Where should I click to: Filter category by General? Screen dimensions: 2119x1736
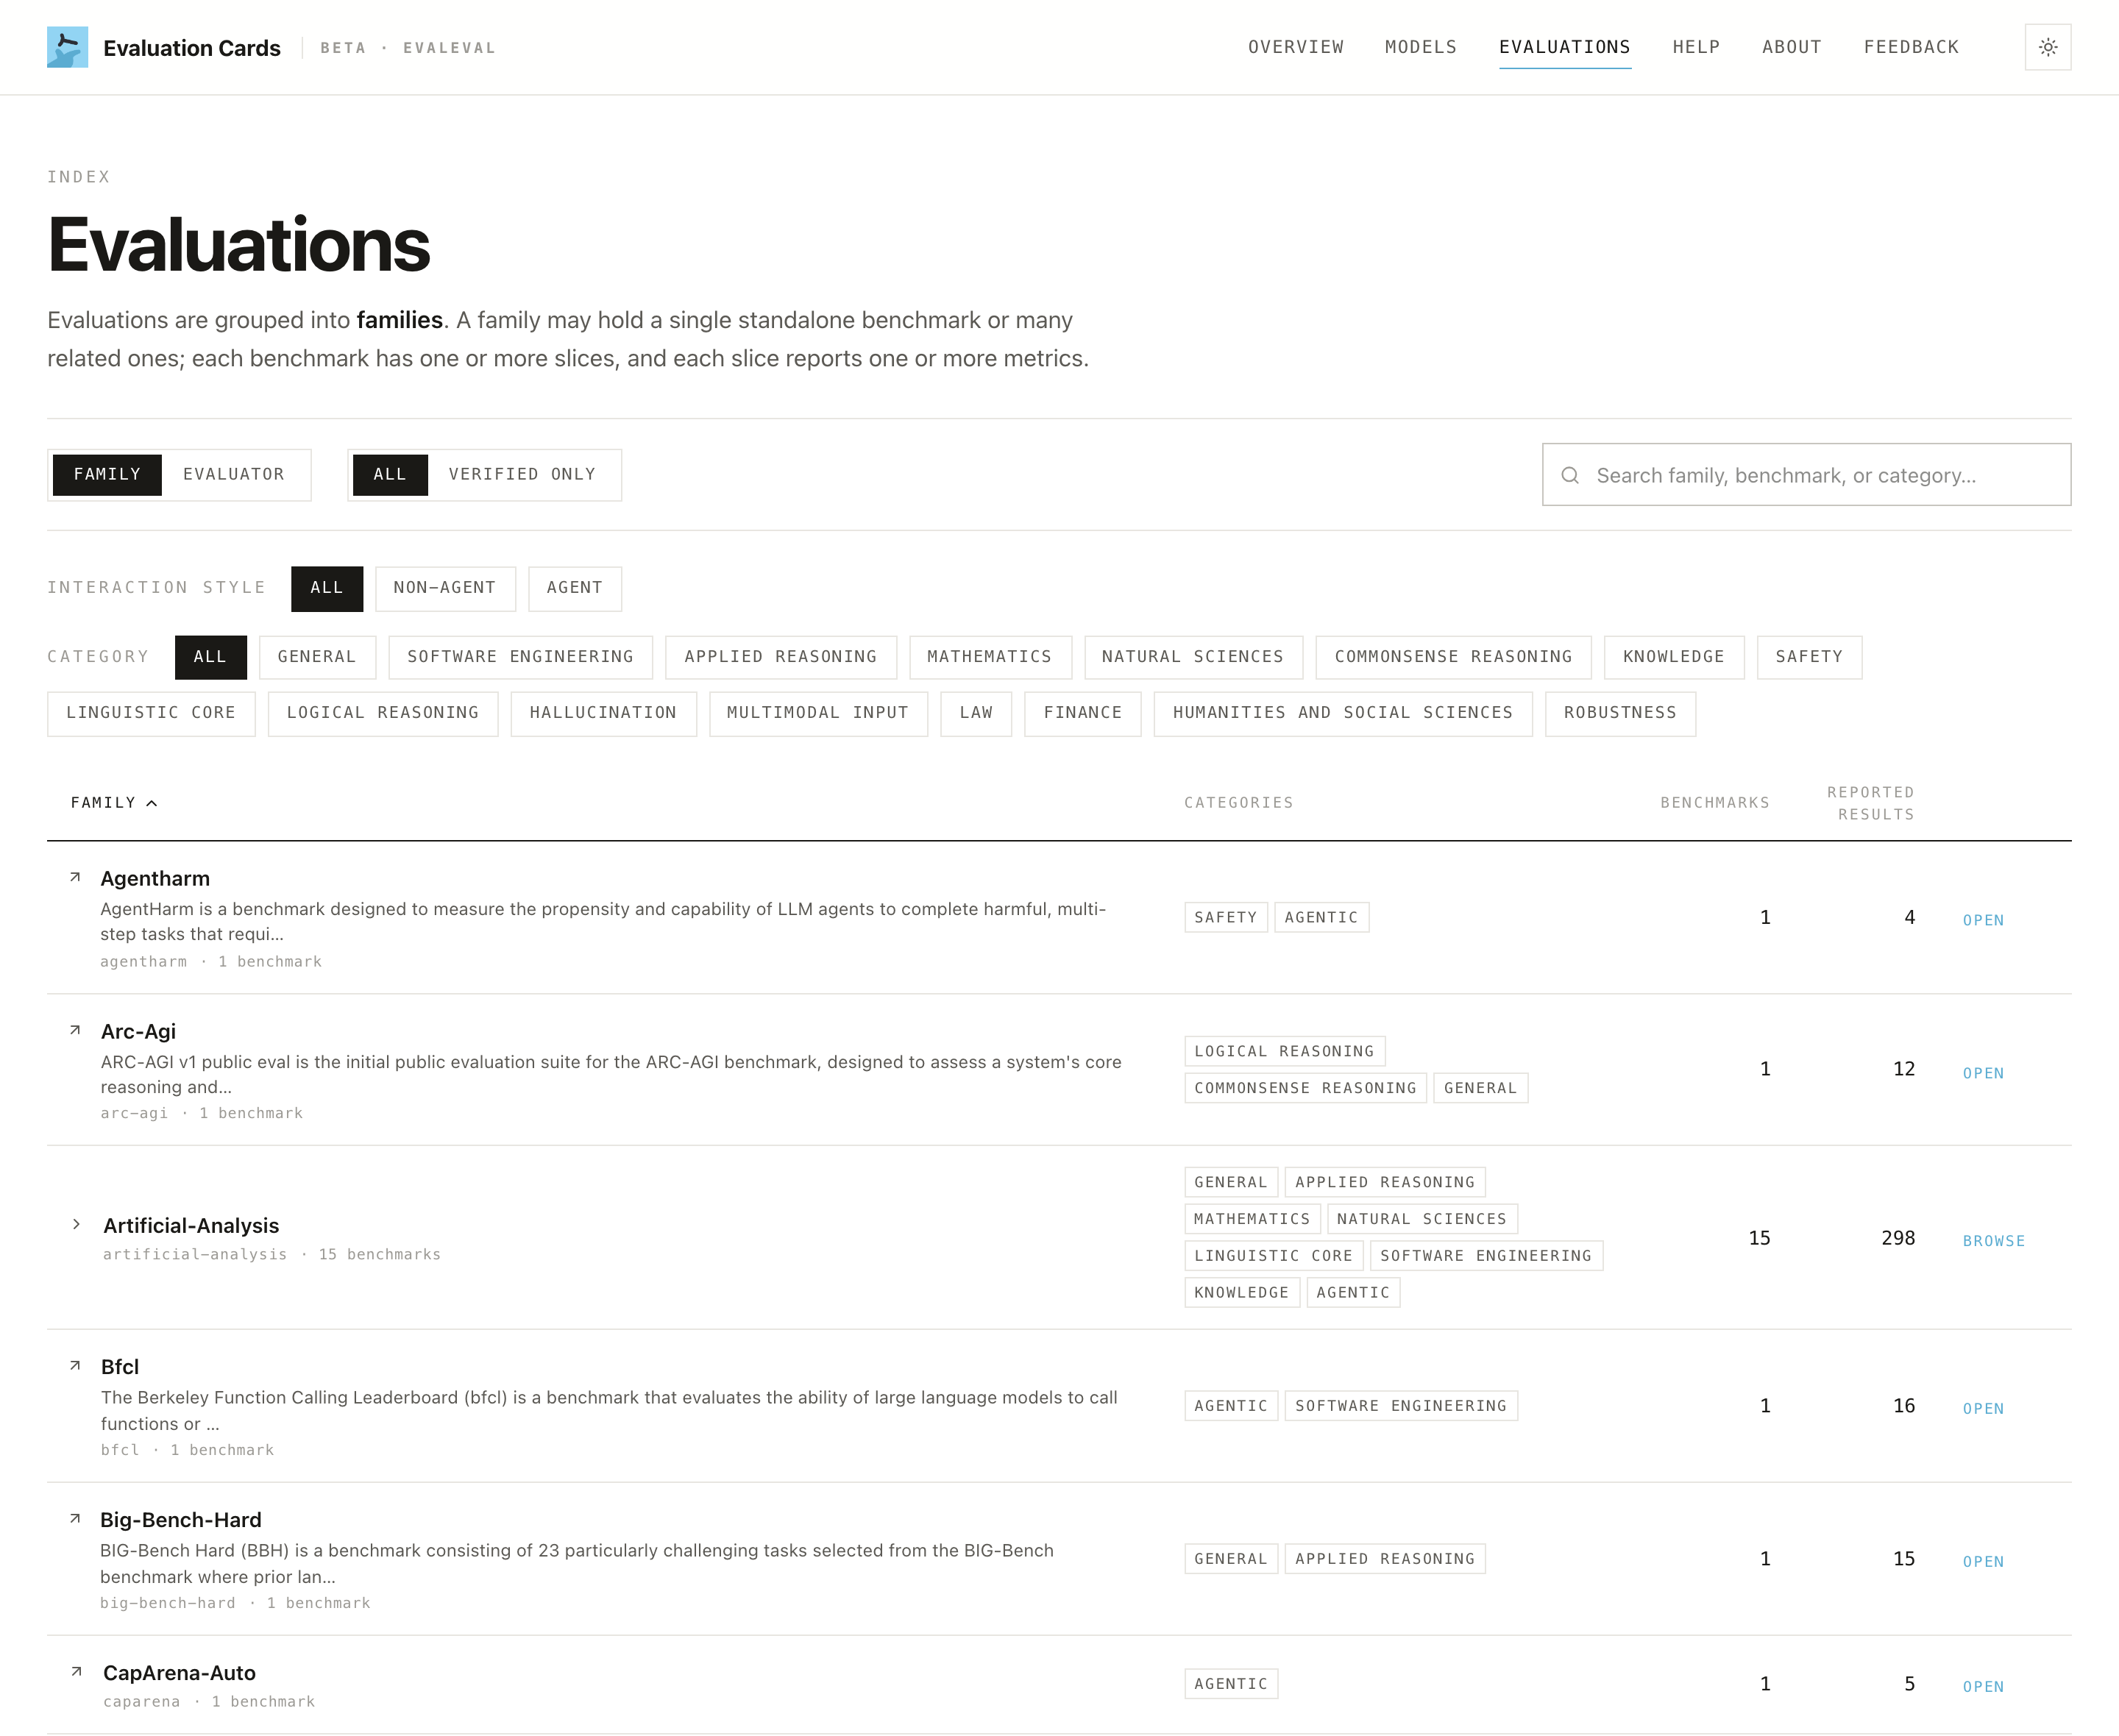[317, 657]
